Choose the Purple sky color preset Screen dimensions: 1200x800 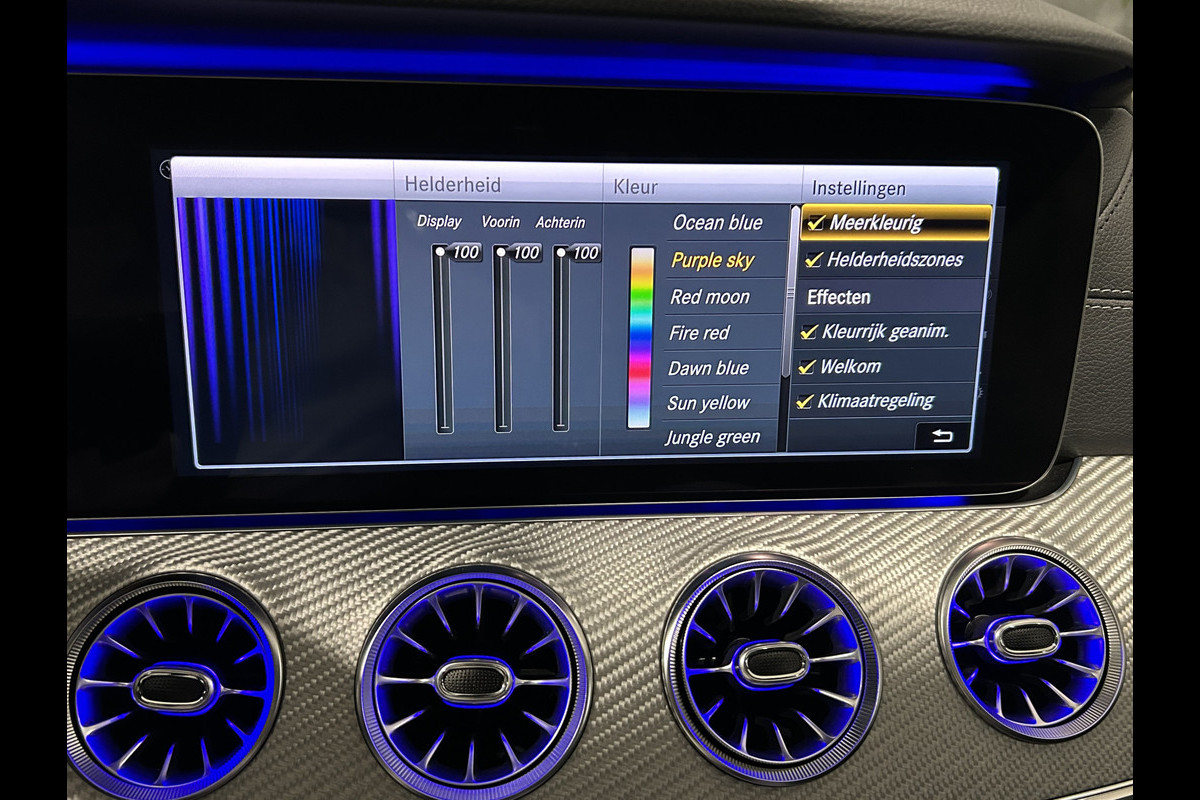(x=713, y=260)
